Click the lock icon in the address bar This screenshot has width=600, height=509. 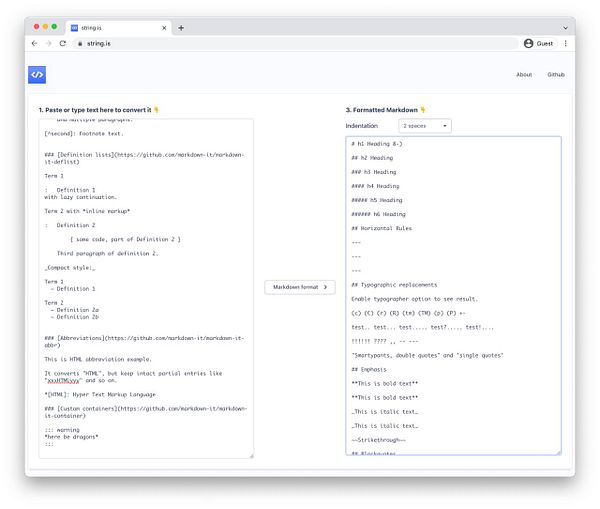coord(80,44)
